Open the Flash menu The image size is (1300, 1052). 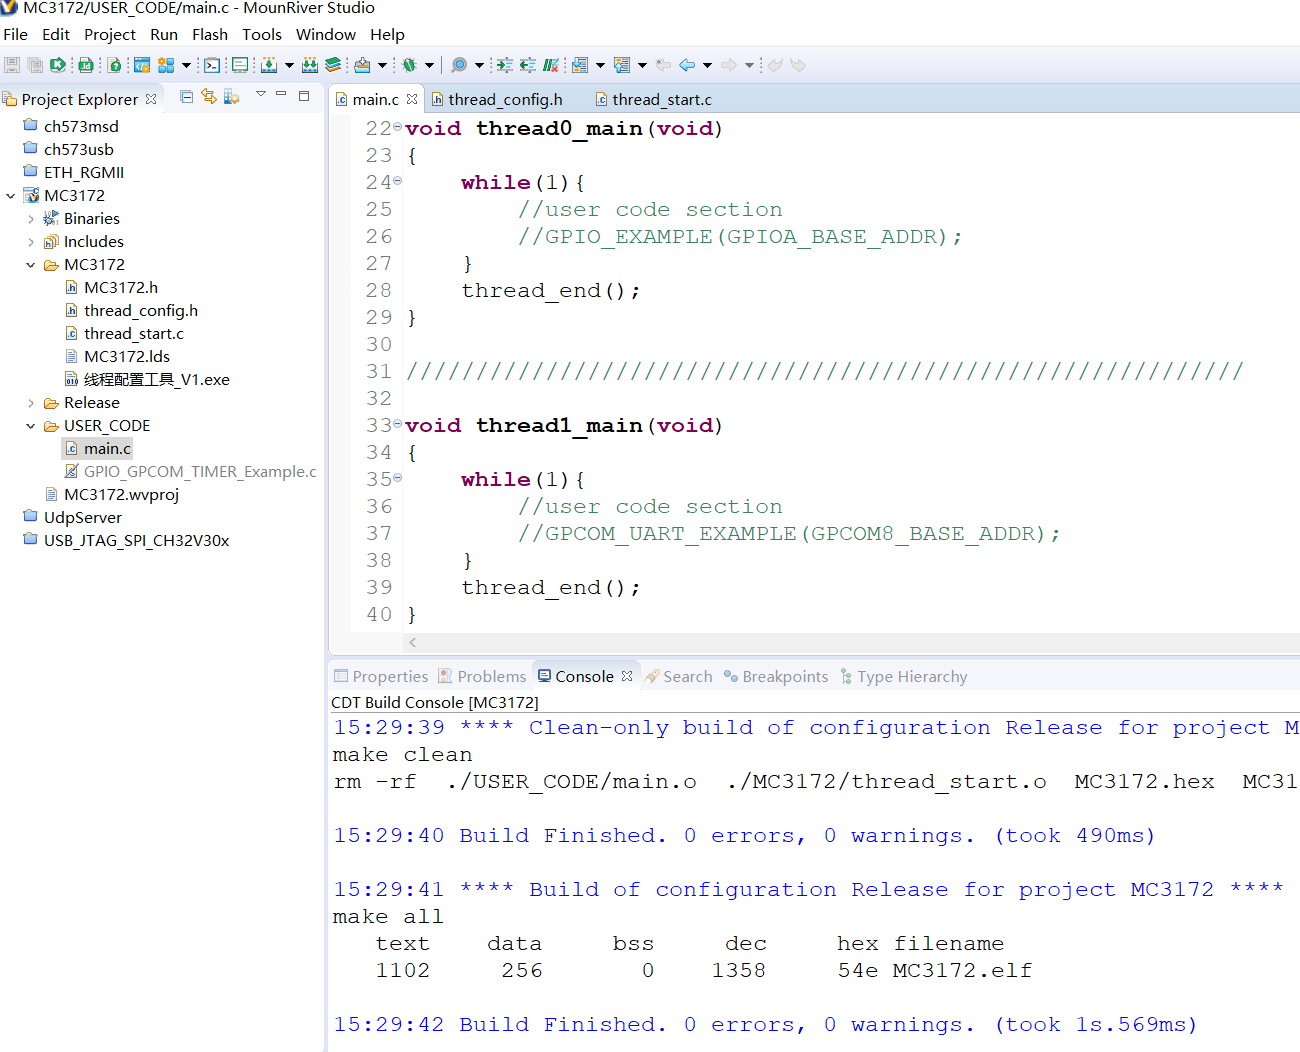(x=210, y=34)
